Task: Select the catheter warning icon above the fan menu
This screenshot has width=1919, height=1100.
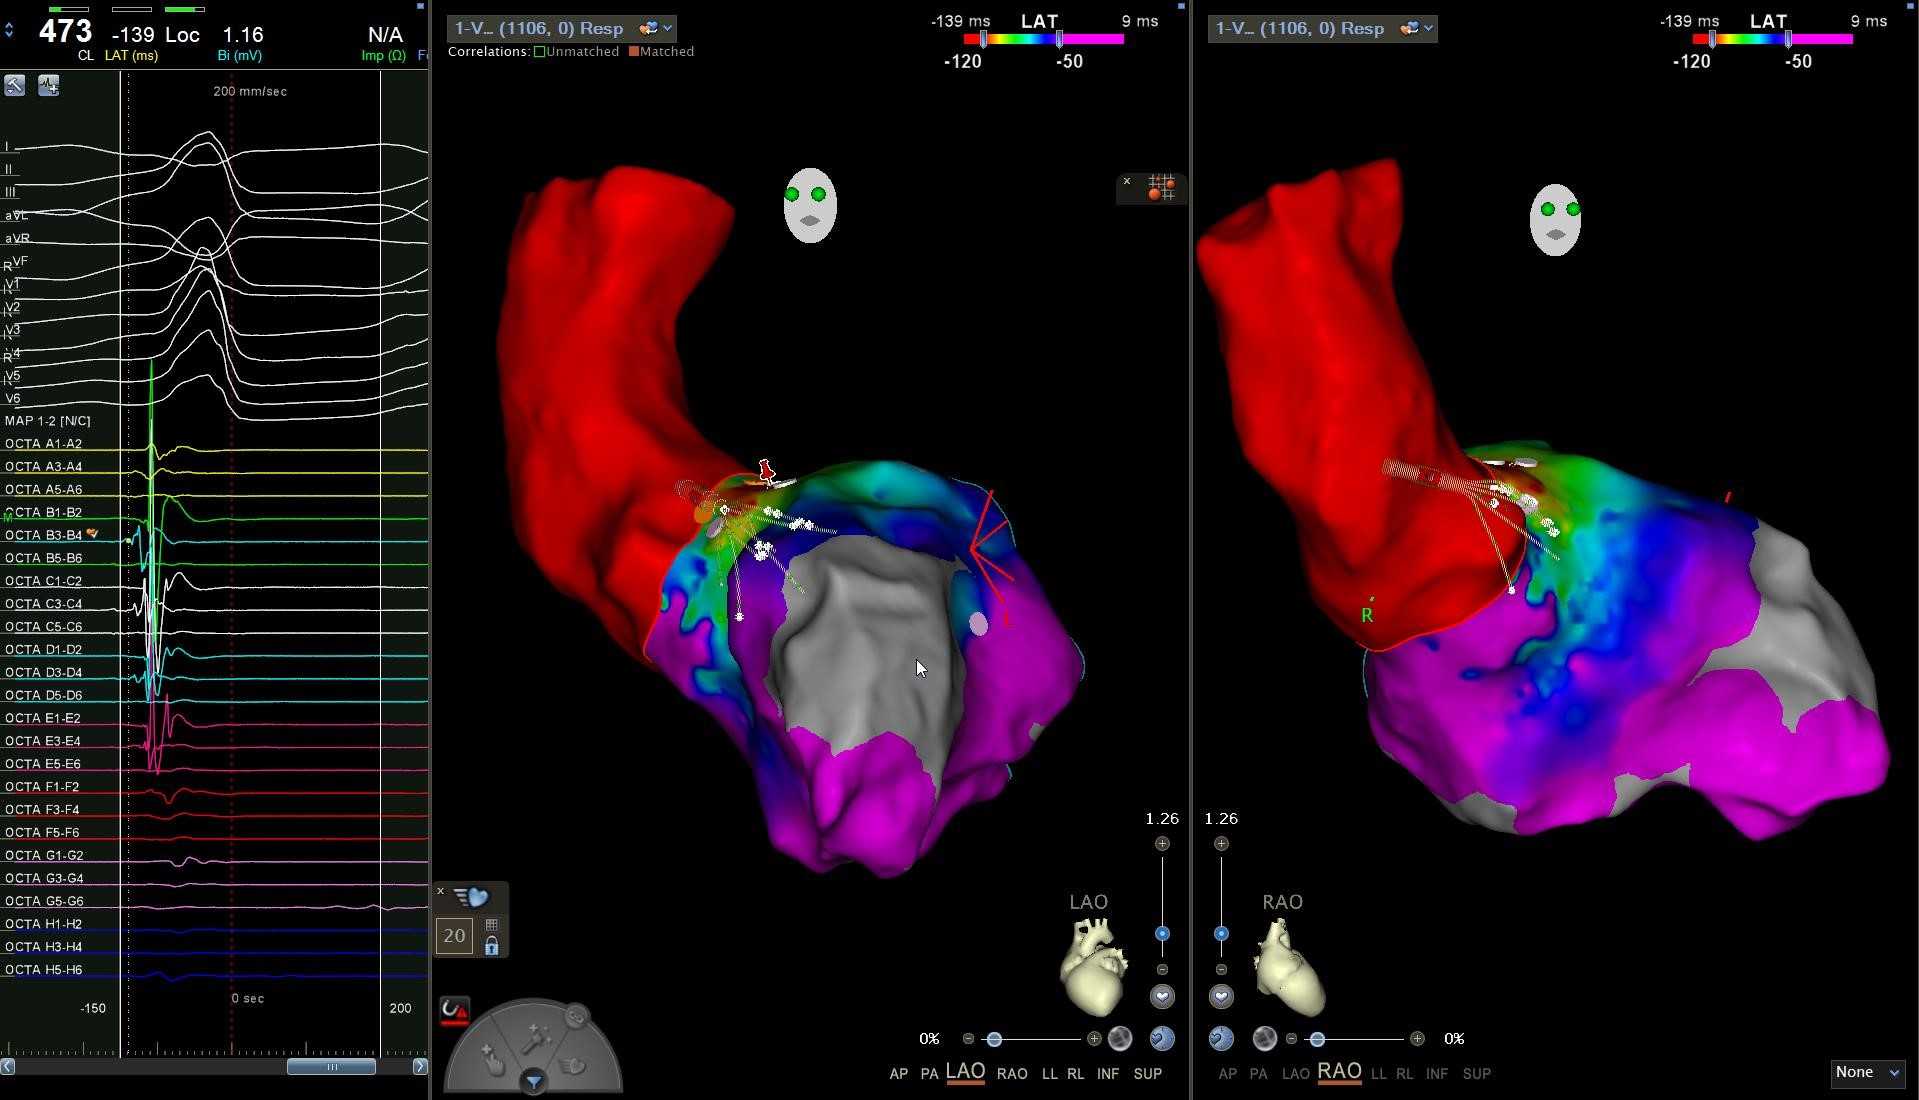Action: [455, 1010]
